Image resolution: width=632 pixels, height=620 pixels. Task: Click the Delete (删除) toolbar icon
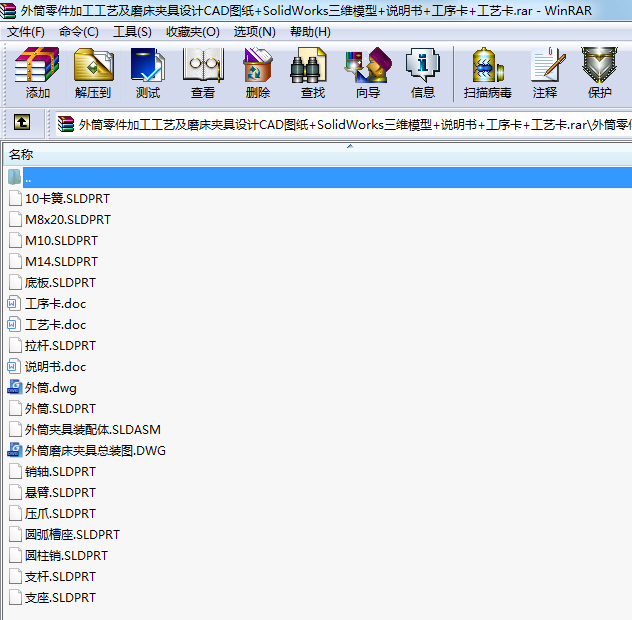click(258, 65)
